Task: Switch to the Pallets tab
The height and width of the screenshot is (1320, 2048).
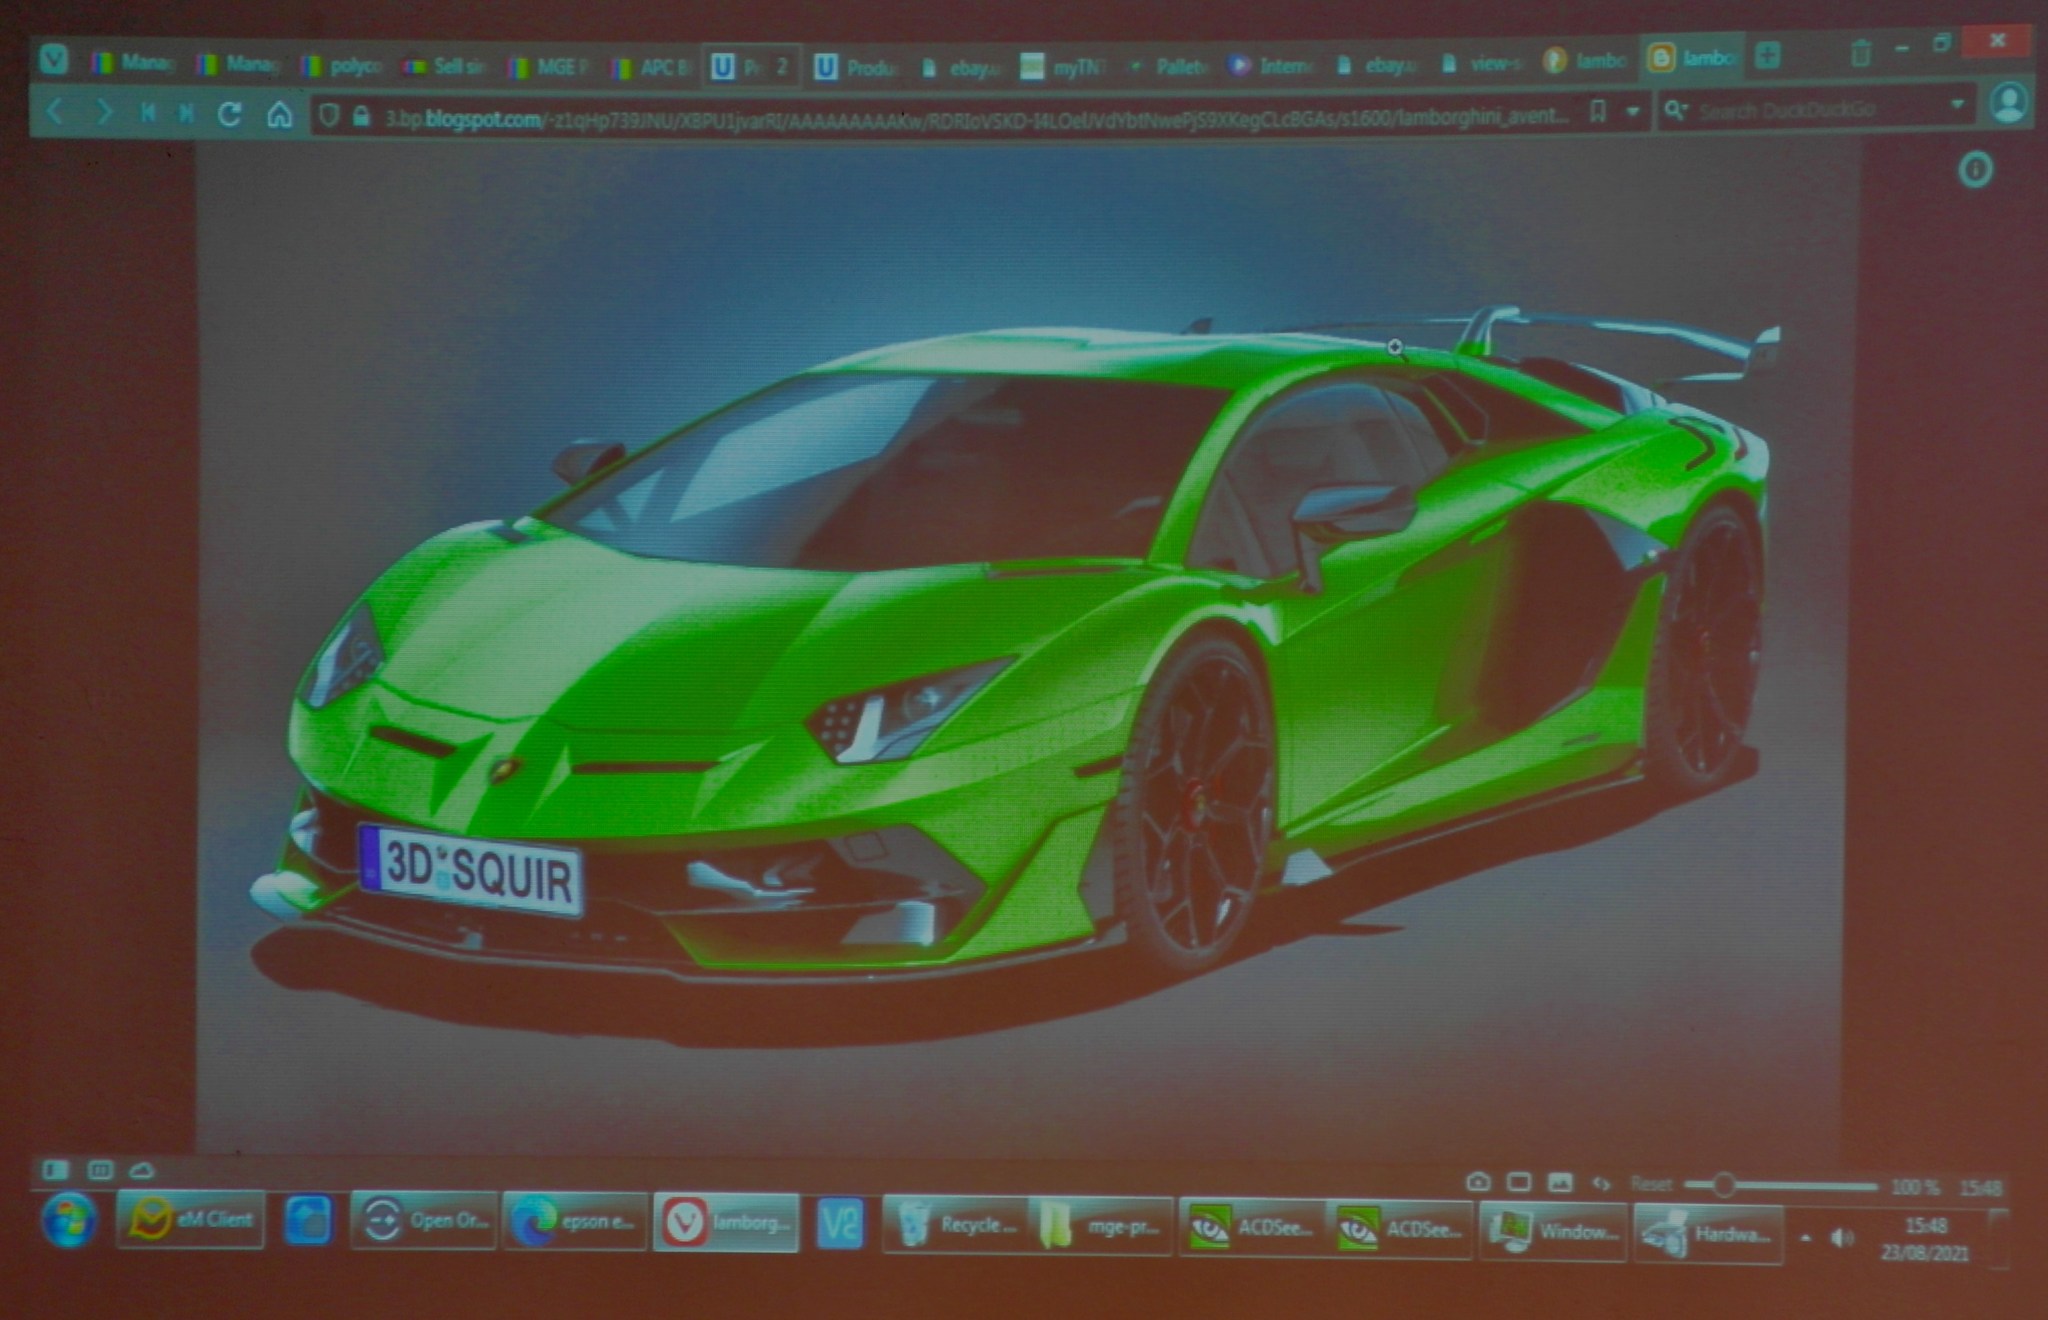Action: click(x=1170, y=66)
